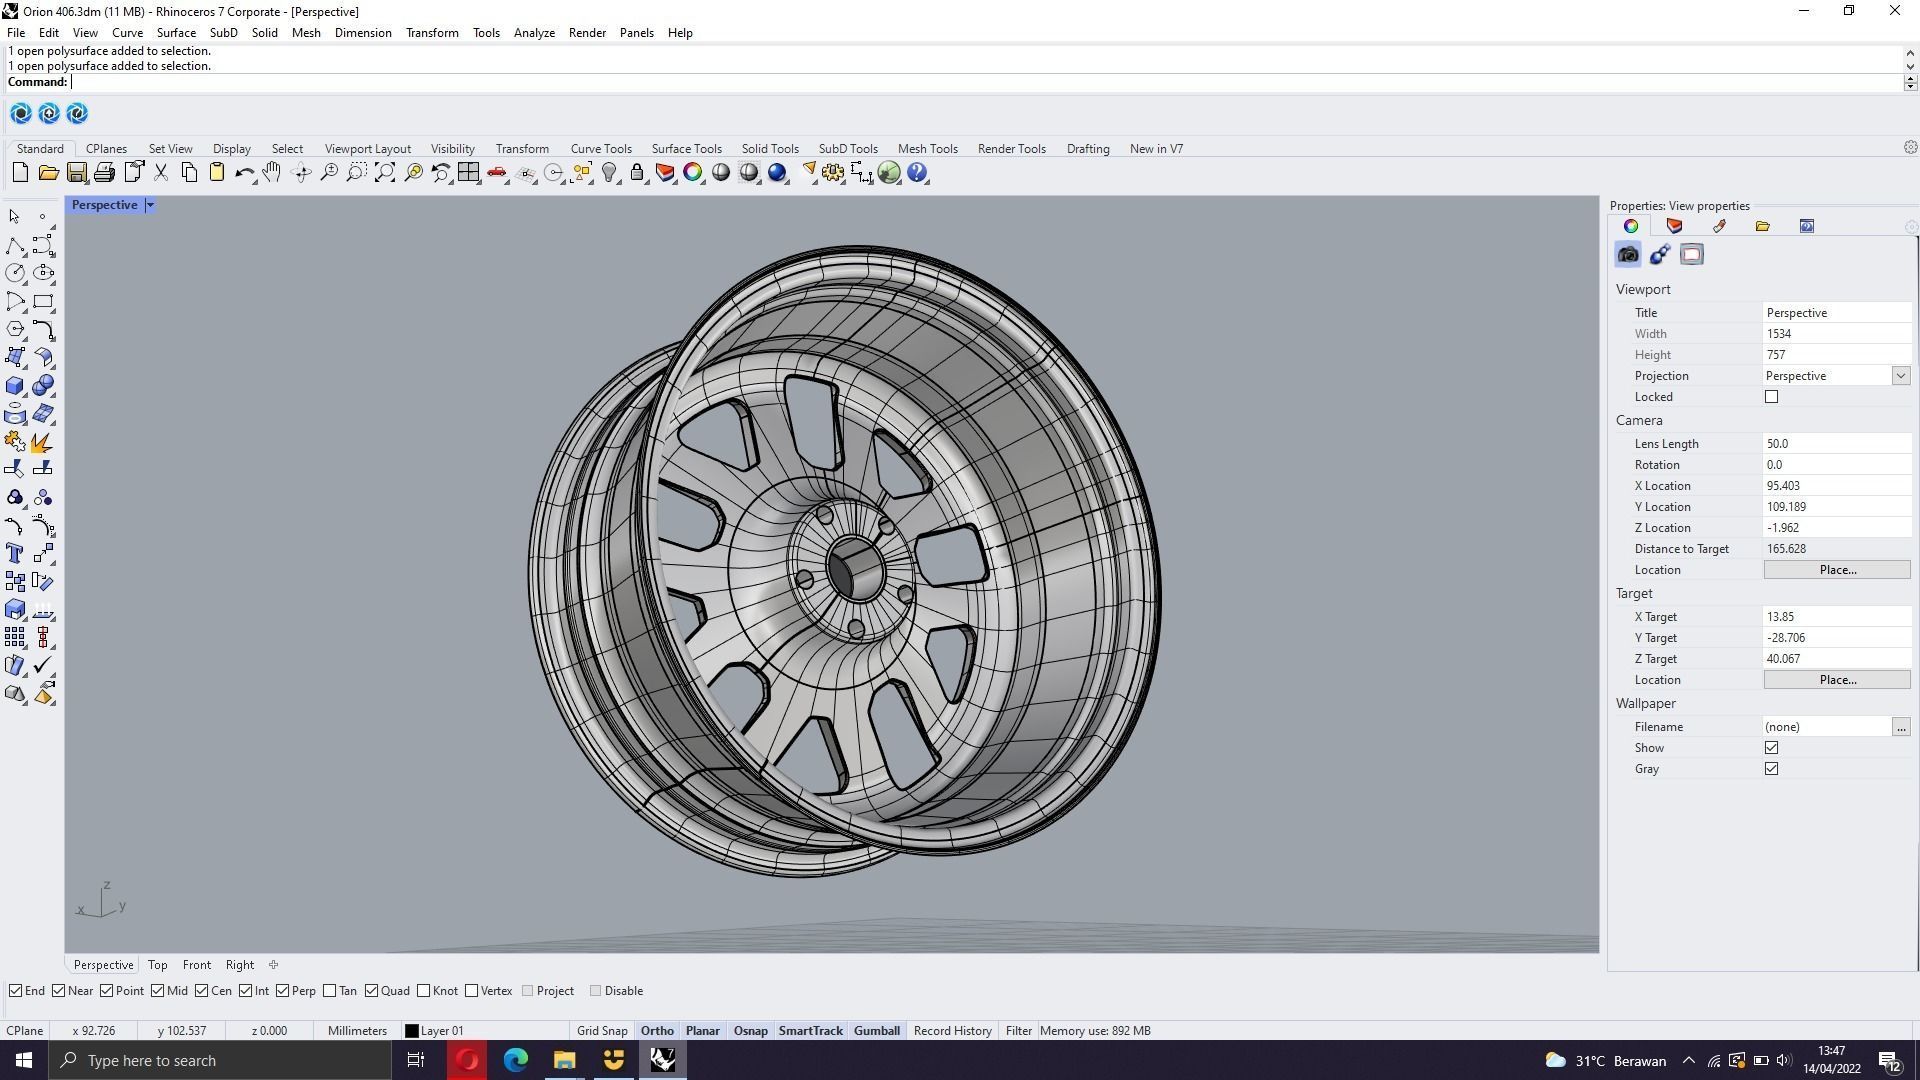The image size is (1920, 1080).
Task: Click the Cut scissors icon
Action: click(x=161, y=173)
